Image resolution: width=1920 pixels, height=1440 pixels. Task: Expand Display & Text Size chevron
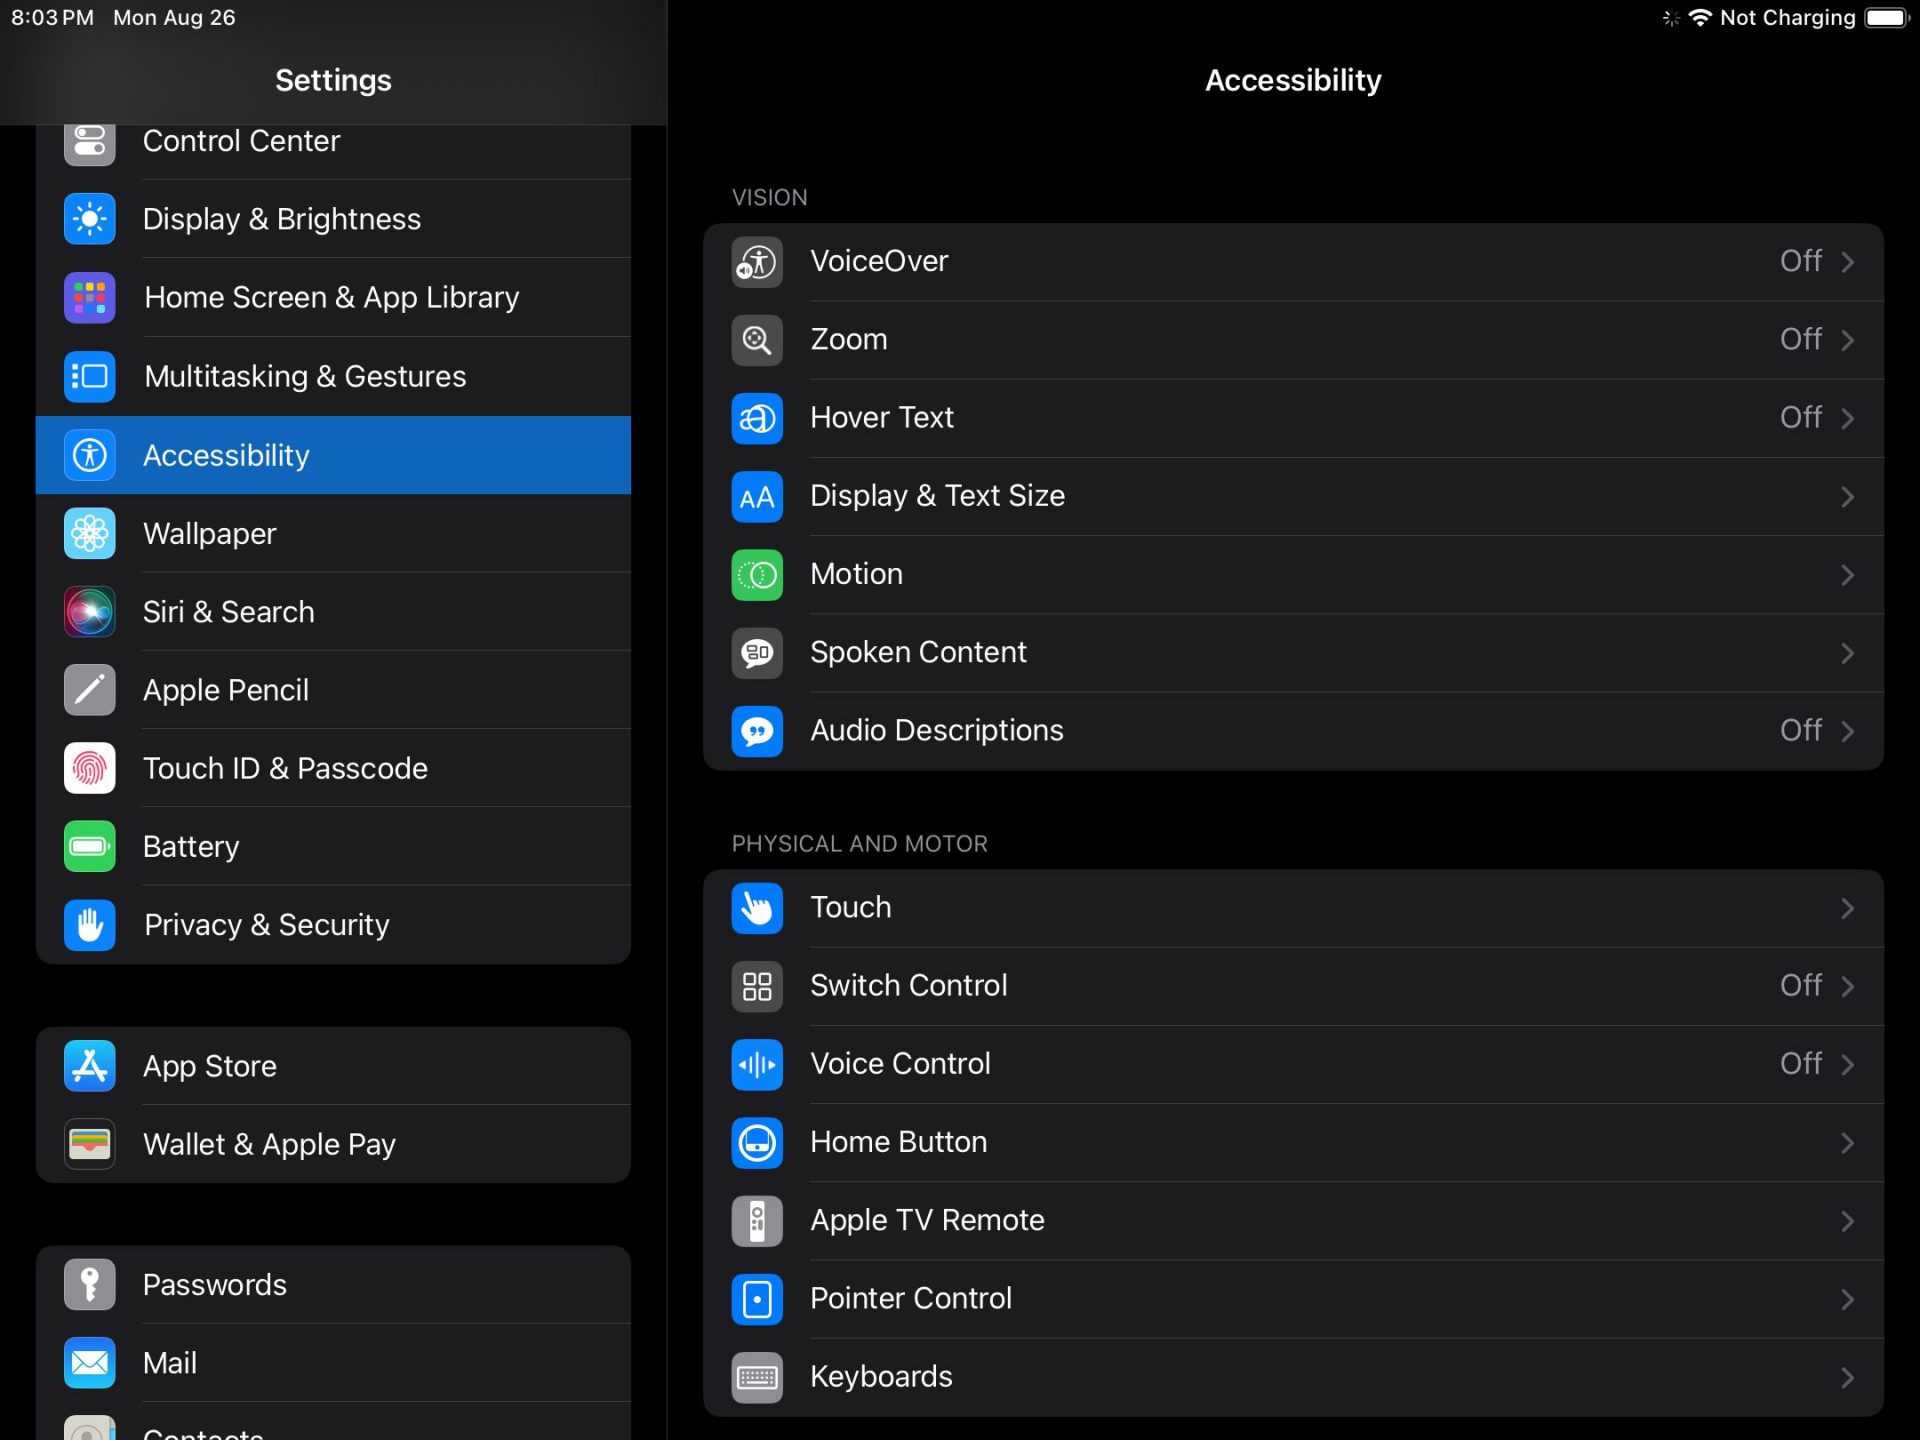point(1847,497)
